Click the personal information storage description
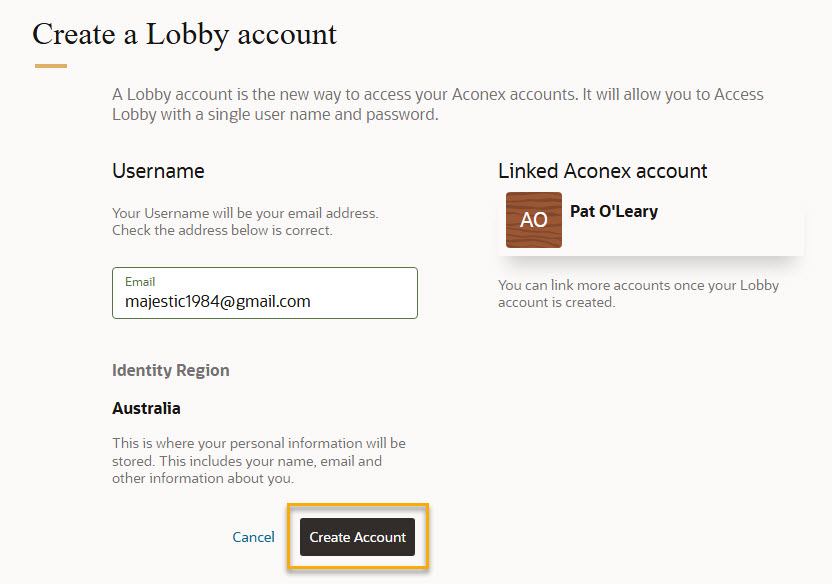 [x=259, y=460]
